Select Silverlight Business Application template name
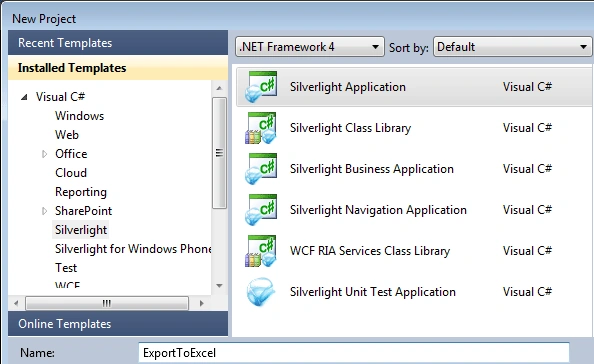 372,169
